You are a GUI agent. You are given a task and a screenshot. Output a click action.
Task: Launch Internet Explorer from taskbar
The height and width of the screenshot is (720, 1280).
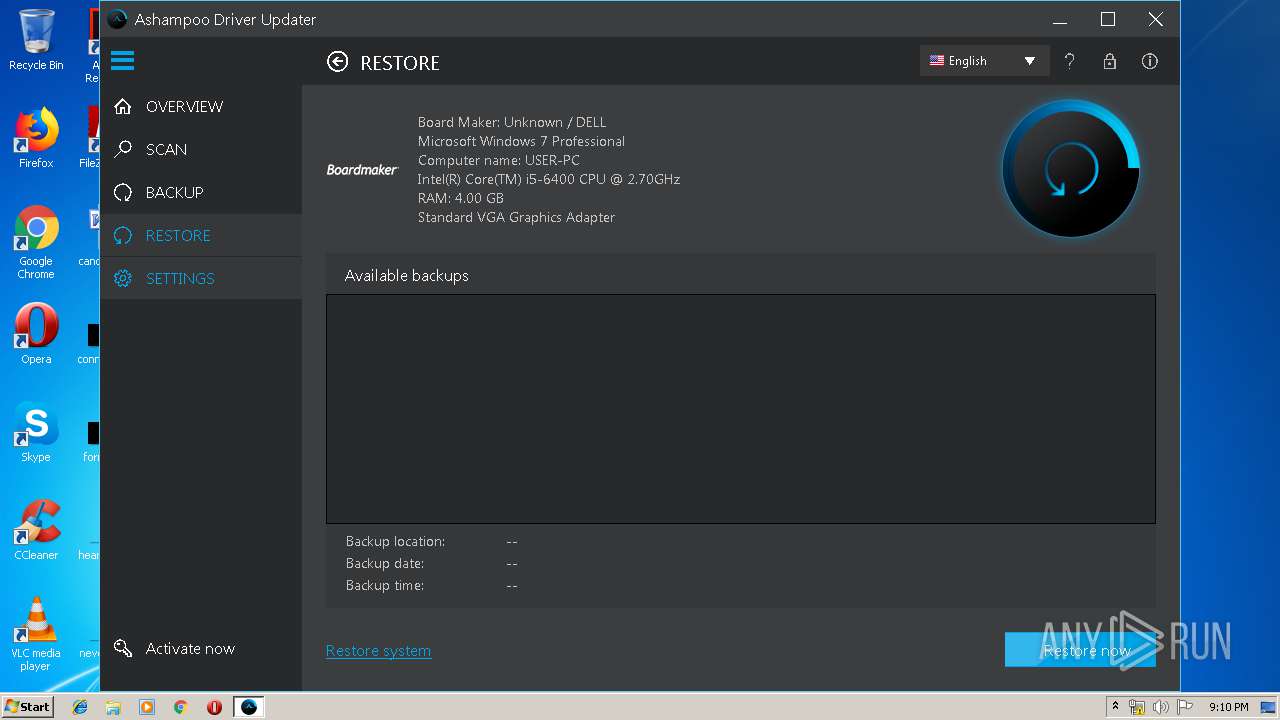(x=80, y=707)
